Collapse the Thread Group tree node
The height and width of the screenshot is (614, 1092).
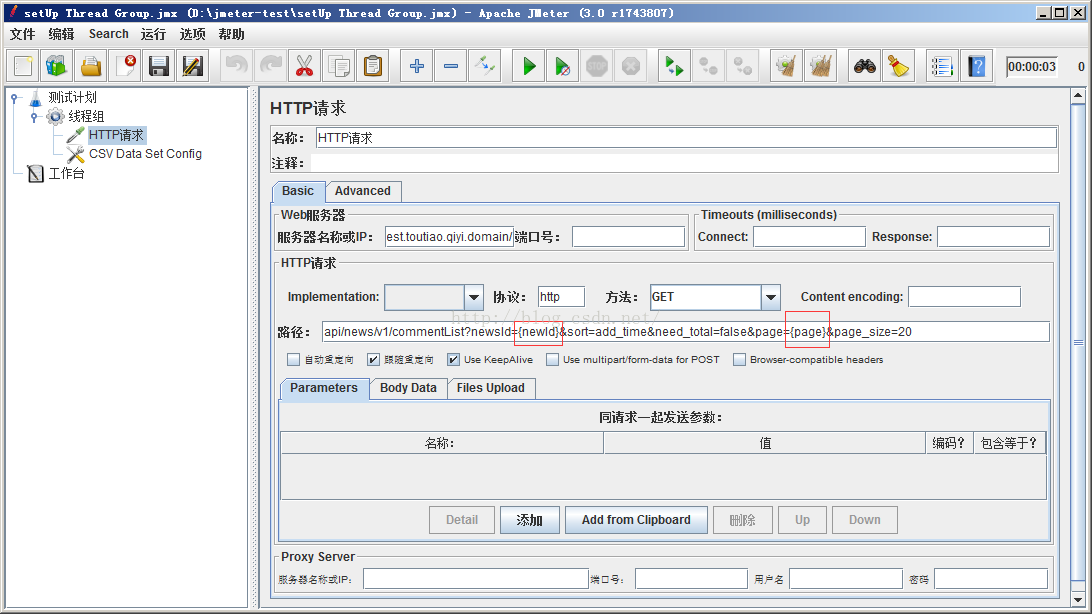tap(34, 117)
